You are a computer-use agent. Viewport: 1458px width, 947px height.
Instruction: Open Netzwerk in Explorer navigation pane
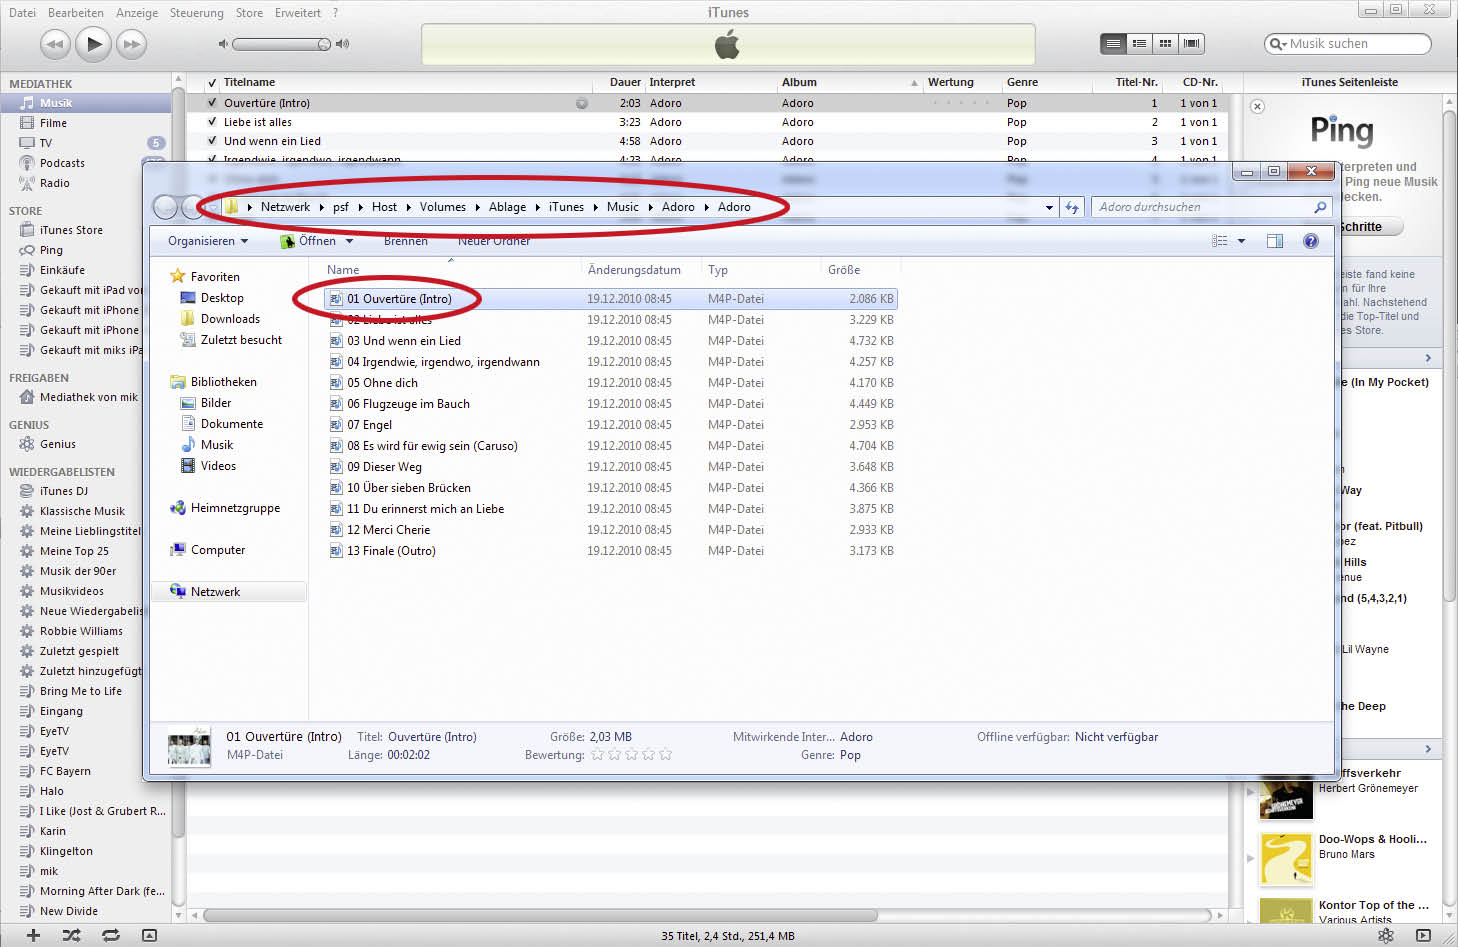(x=215, y=592)
